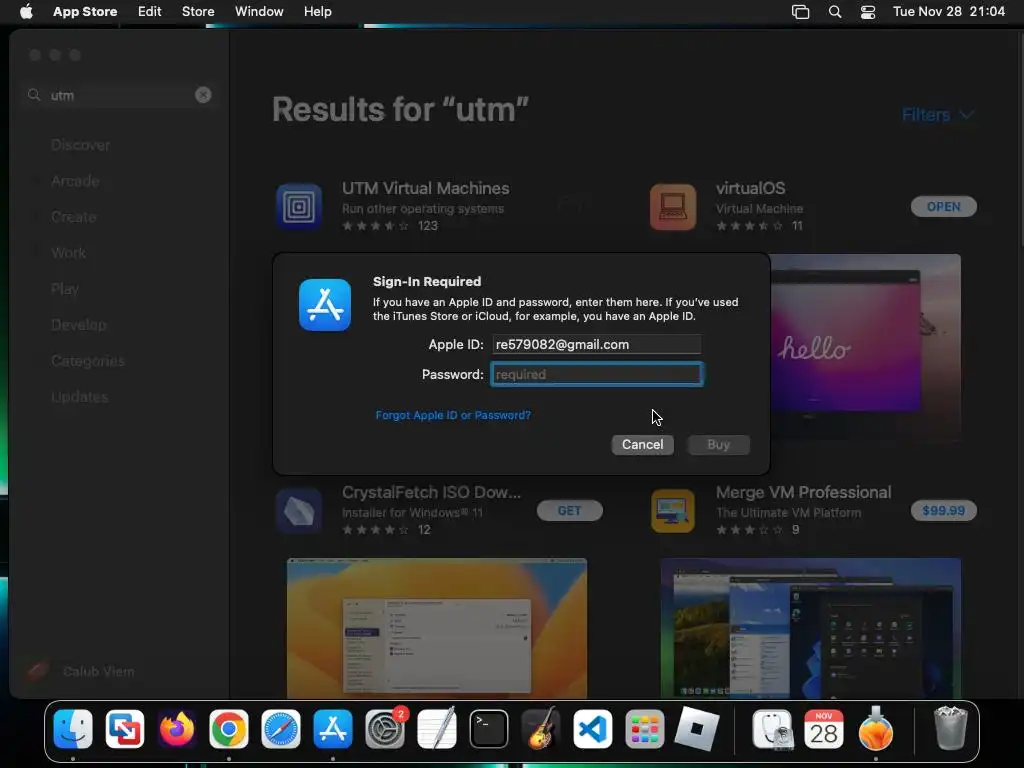Click the Buy button
Screen dimensions: 1024x768
click(718, 445)
